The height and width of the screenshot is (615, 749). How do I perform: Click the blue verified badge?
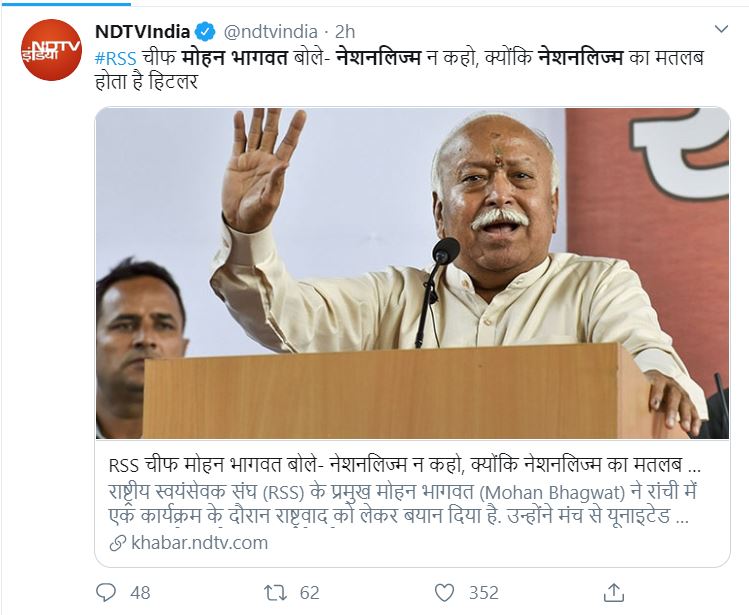tap(204, 32)
